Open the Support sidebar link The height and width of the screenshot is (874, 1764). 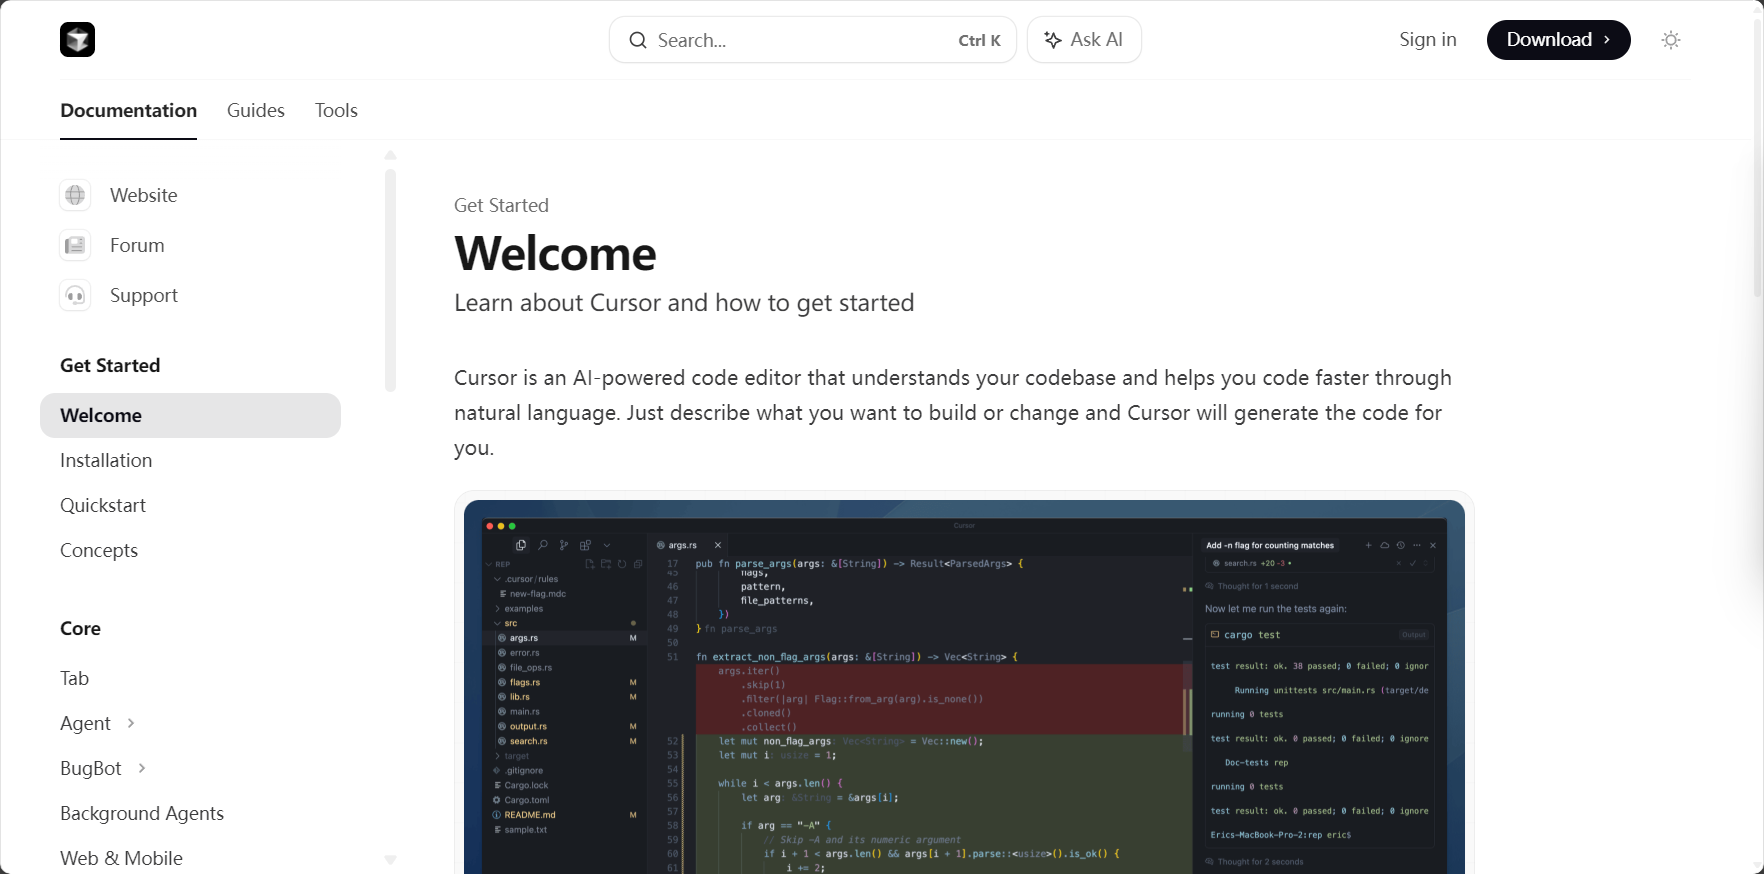tap(144, 295)
